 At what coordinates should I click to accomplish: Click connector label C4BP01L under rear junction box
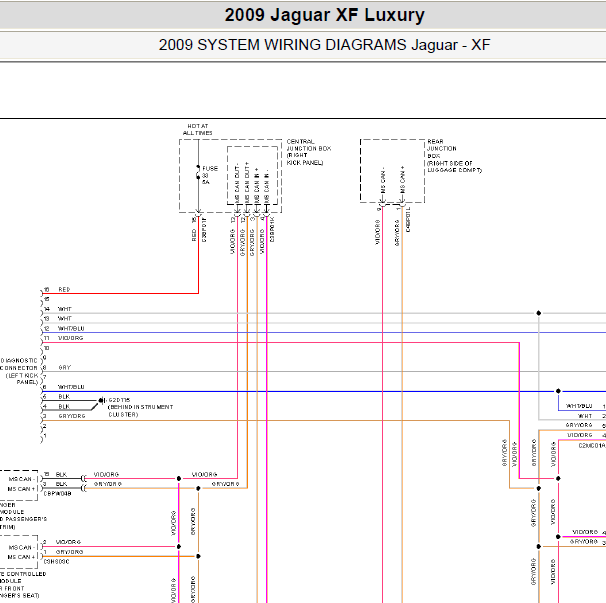tap(408, 220)
